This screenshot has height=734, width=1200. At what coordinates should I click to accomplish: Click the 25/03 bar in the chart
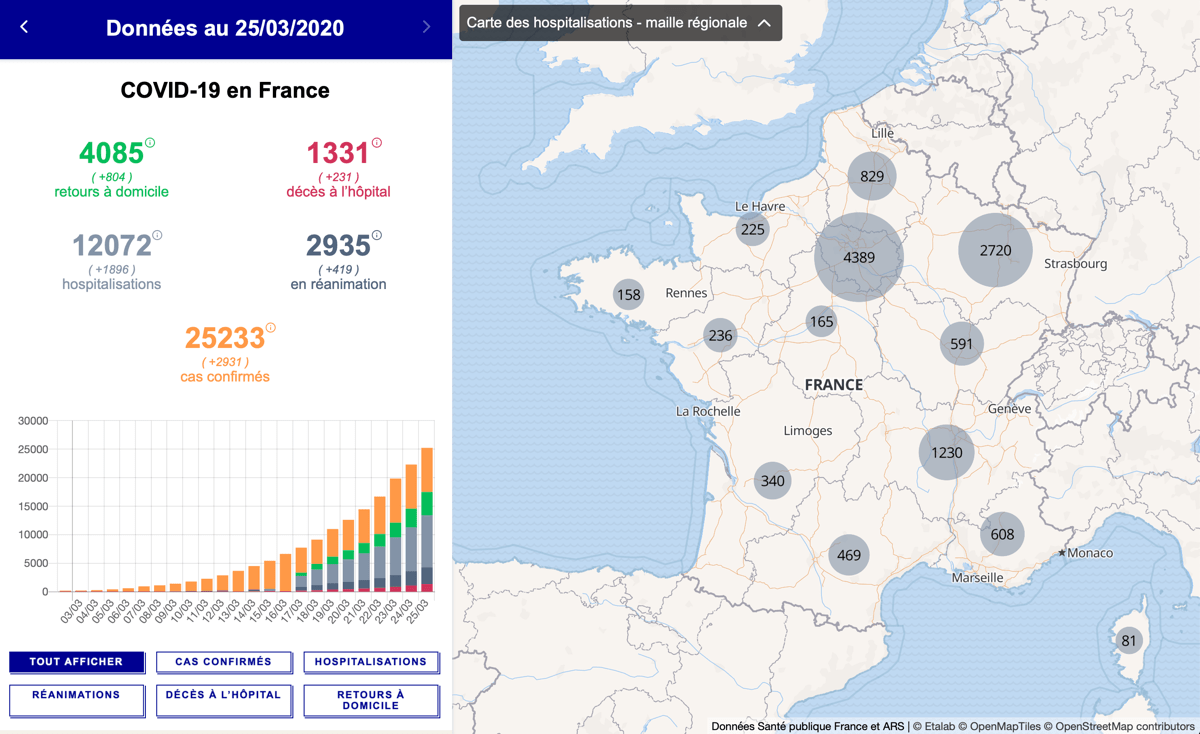click(427, 520)
